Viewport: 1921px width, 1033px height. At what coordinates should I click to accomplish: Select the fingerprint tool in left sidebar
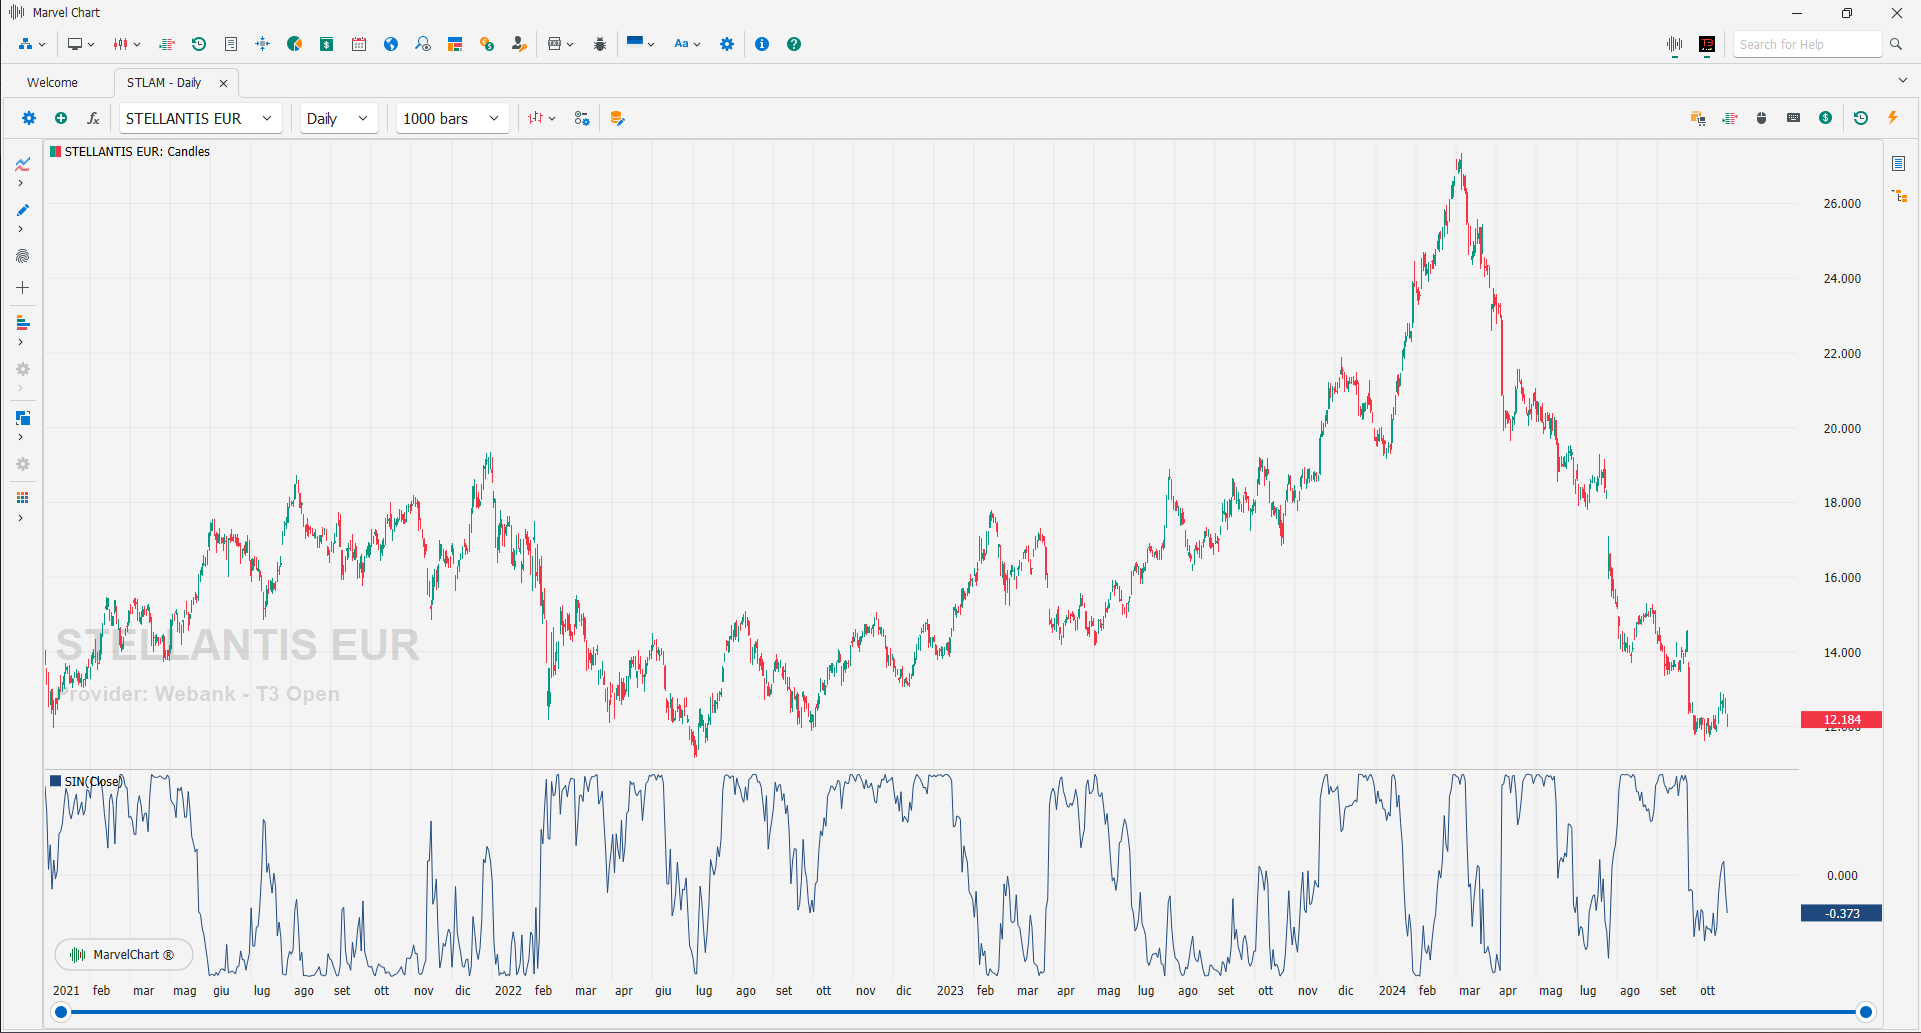tap(22, 256)
